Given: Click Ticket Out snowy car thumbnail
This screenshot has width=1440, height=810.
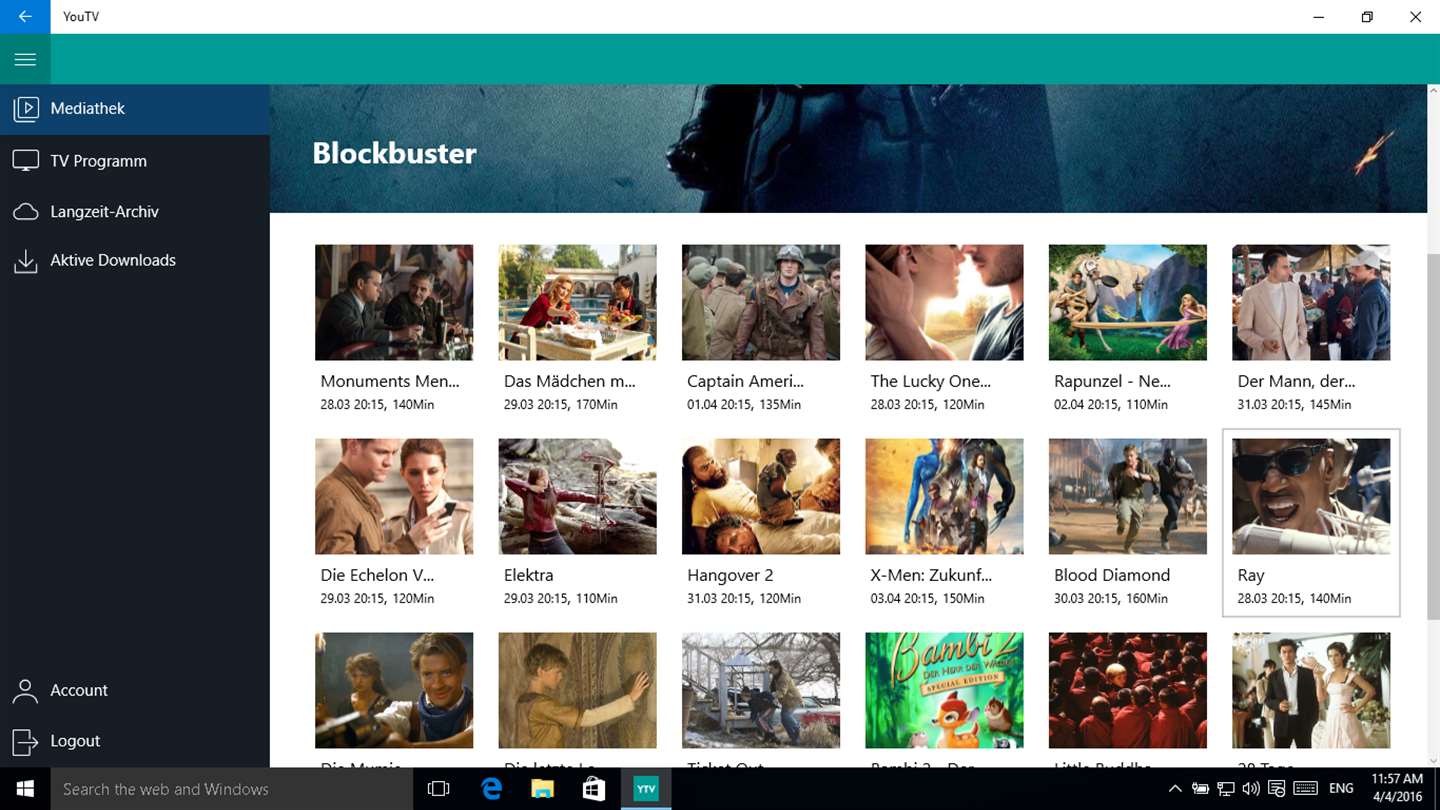Looking at the screenshot, I should click(x=761, y=690).
